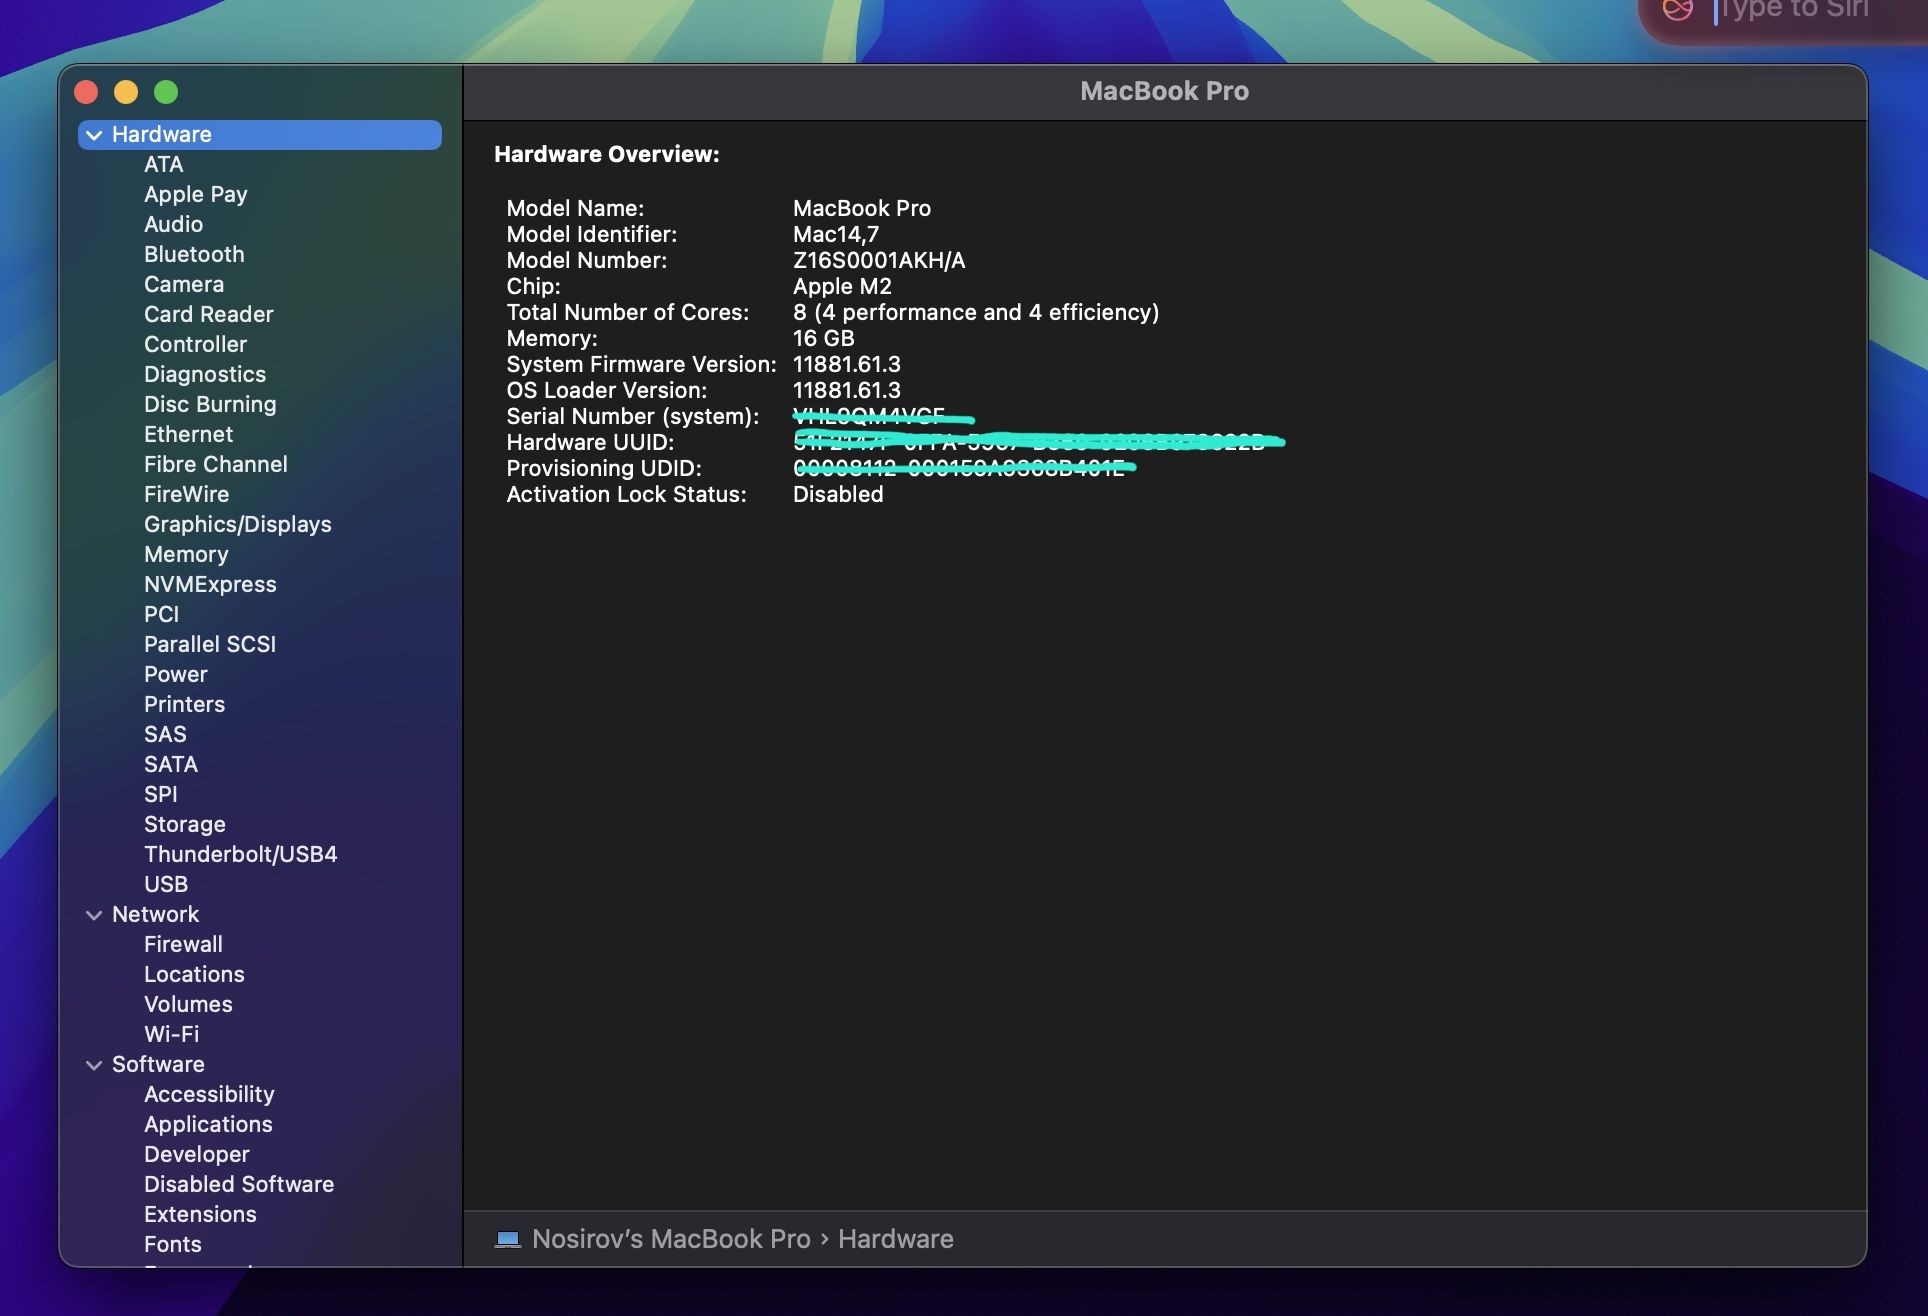The height and width of the screenshot is (1316, 1928).
Task: Open Fibre Channel information
Action: coord(215,465)
